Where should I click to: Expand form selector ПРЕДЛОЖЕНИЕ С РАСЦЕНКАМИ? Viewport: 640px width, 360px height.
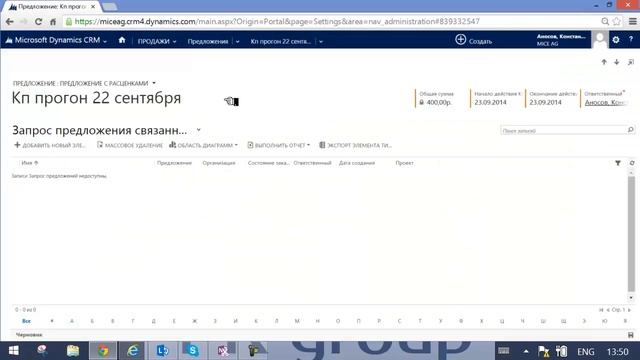coord(154,83)
